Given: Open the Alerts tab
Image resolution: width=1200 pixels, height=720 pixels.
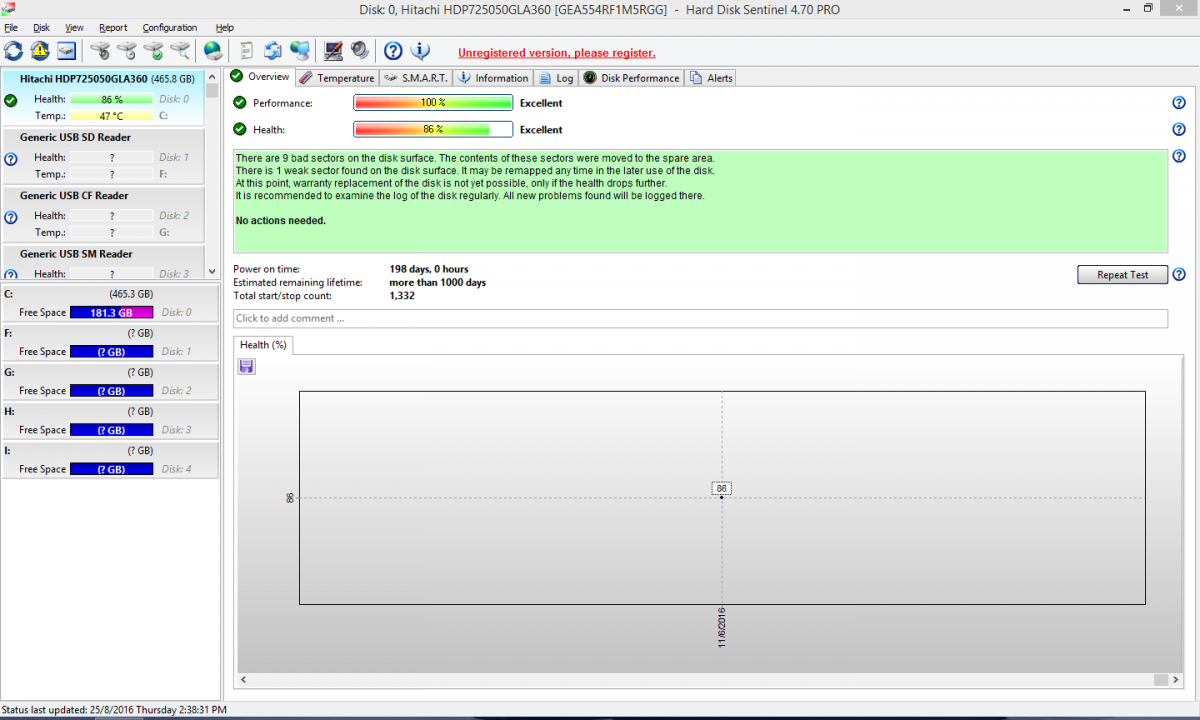Looking at the screenshot, I should 711,78.
